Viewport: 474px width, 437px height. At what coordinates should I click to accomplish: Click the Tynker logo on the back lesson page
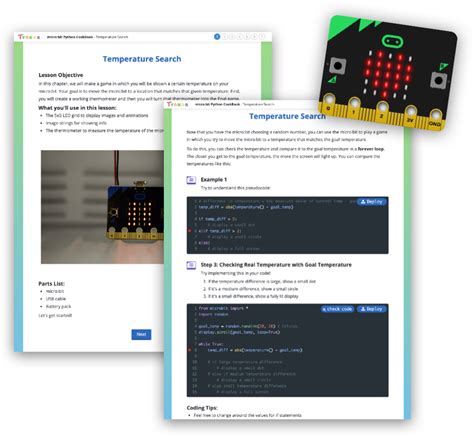point(29,37)
